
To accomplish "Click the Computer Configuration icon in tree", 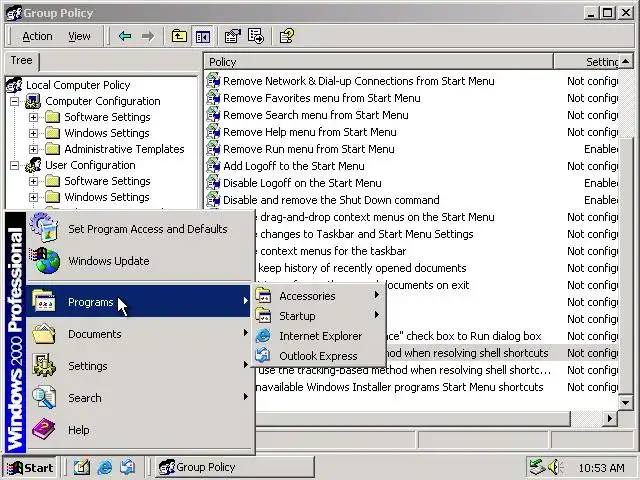I will [33, 101].
